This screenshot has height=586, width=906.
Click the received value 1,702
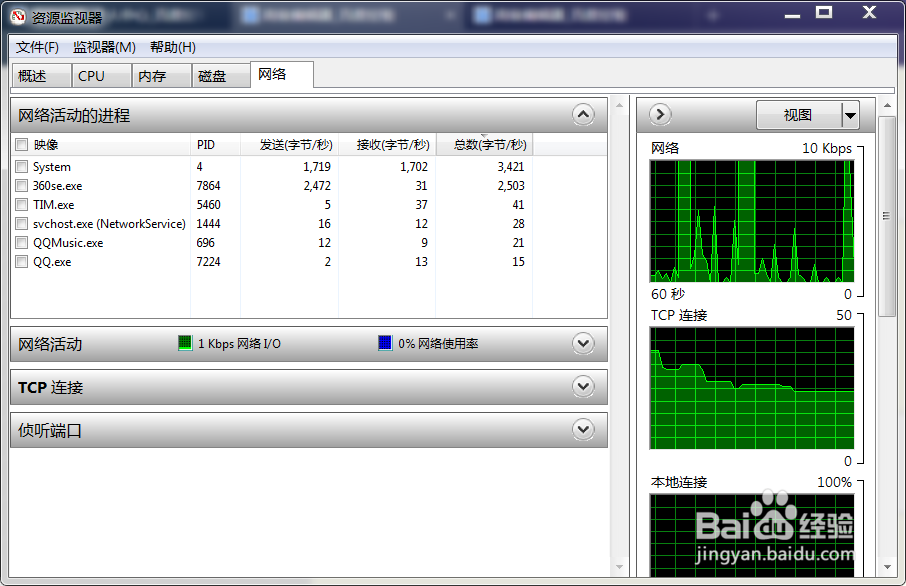[x=414, y=167]
